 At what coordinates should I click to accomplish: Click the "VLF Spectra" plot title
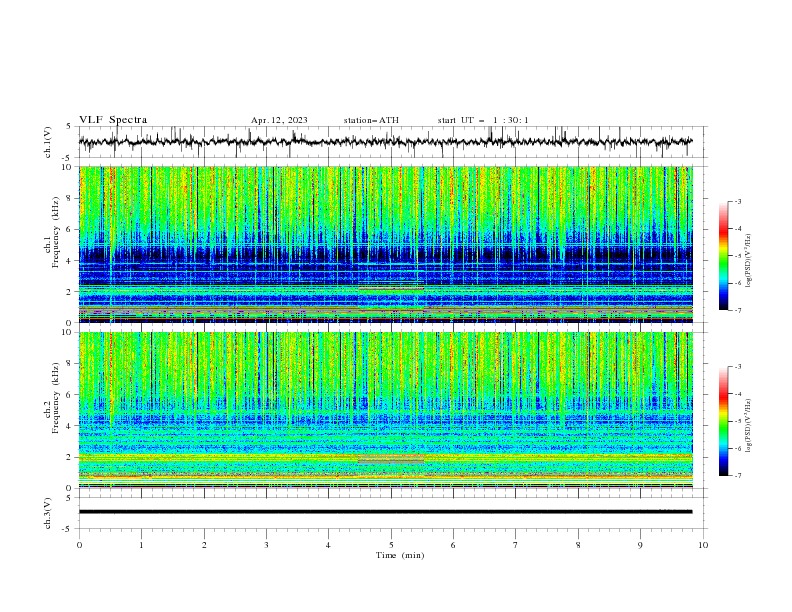point(113,120)
